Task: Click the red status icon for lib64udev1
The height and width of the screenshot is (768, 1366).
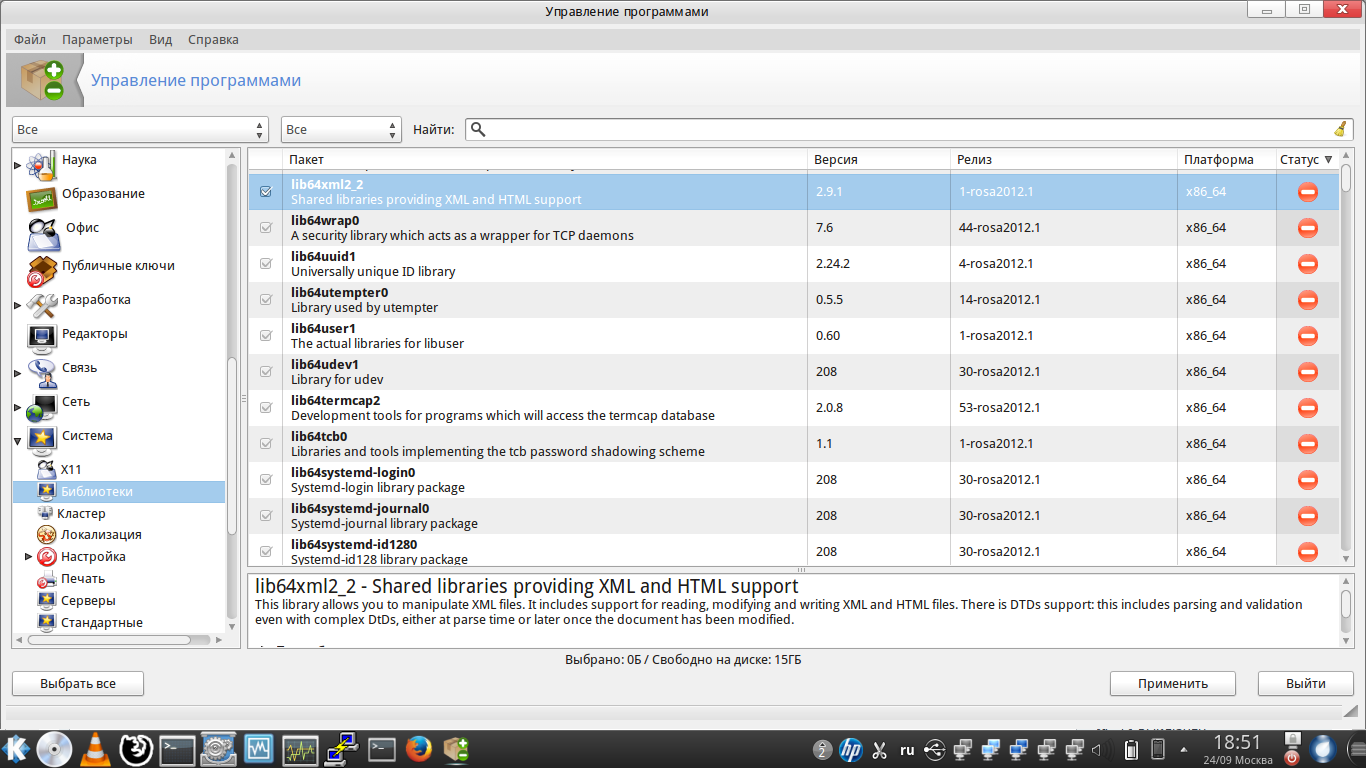Action: (1307, 372)
